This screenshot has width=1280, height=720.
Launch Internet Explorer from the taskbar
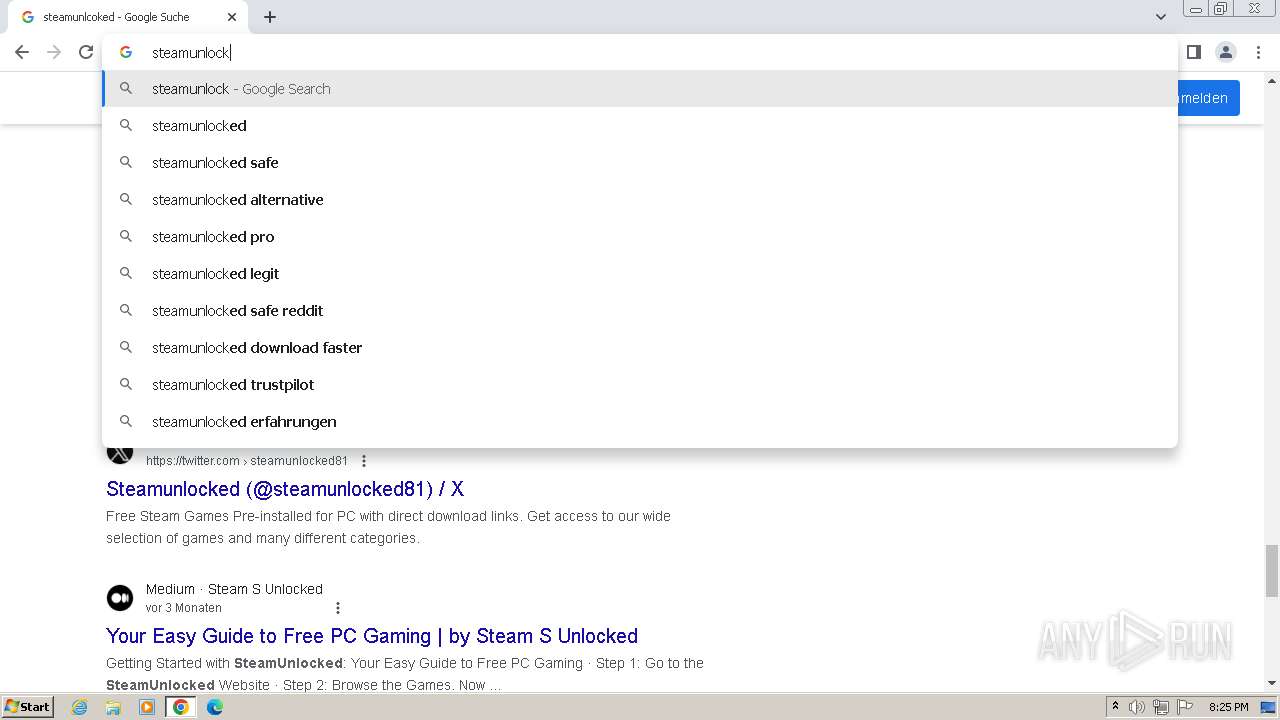80,707
